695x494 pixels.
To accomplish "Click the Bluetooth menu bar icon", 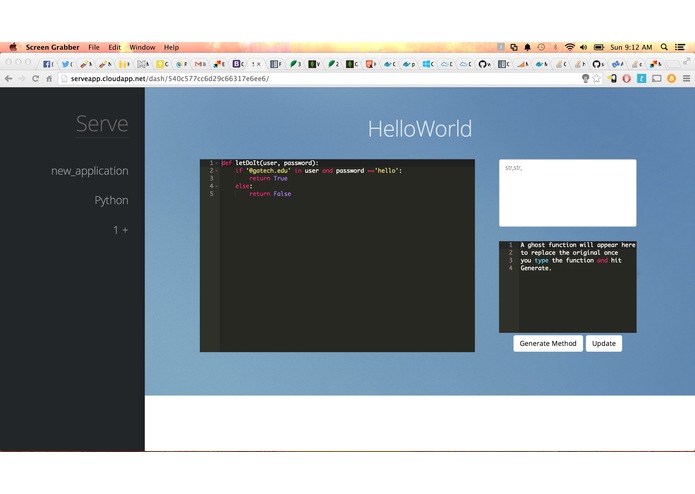I will point(555,47).
